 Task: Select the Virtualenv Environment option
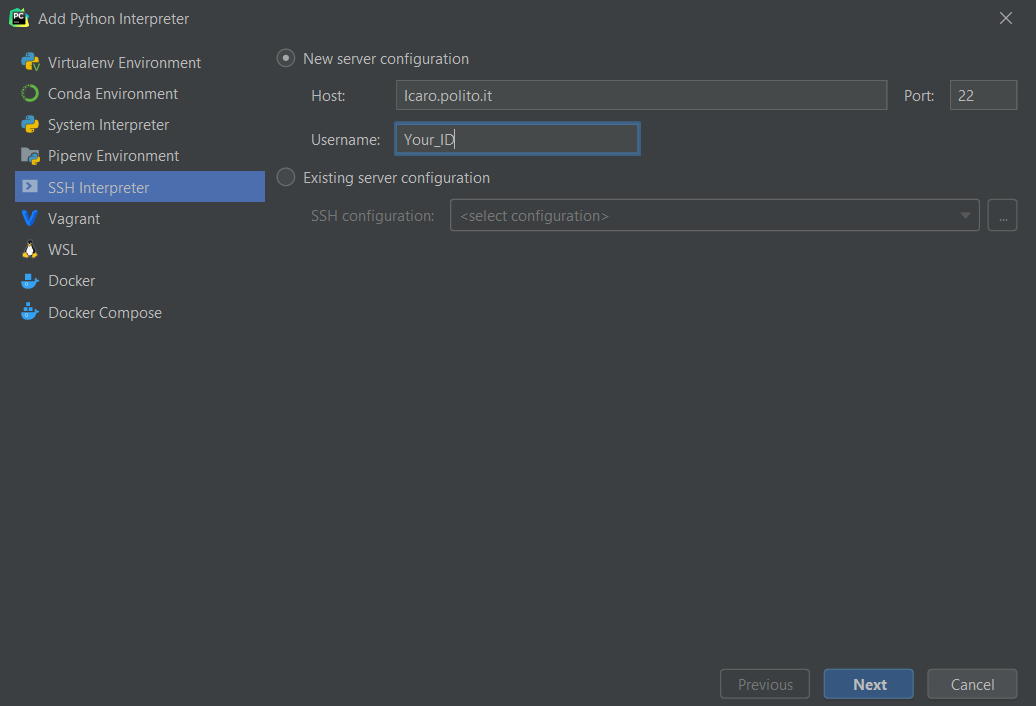pyautogui.click(x=123, y=62)
